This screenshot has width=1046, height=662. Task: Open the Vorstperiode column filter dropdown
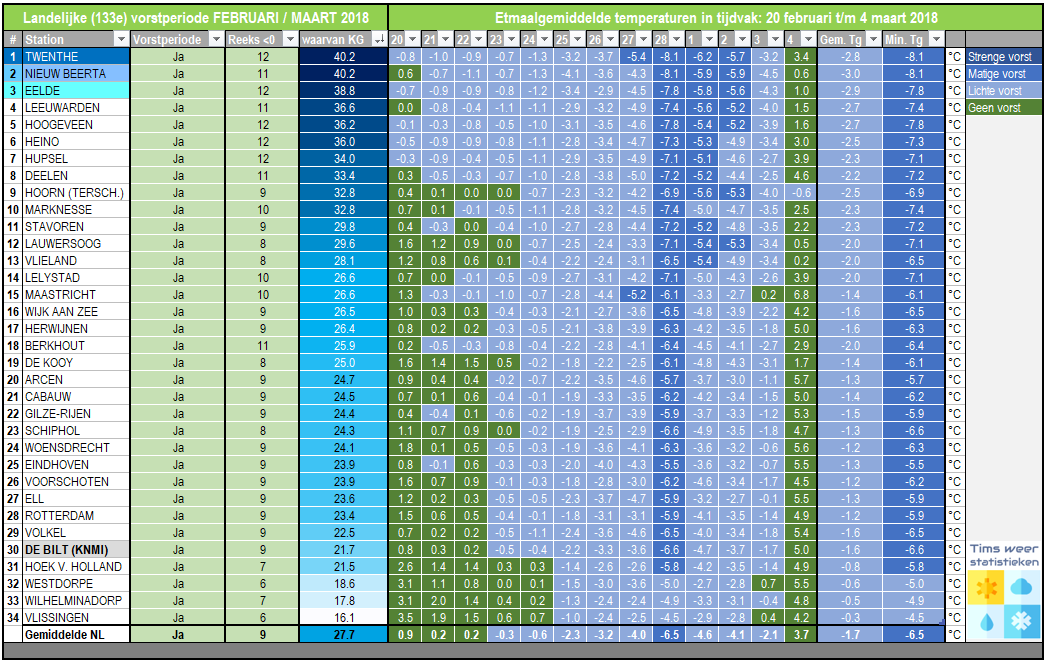click(215, 39)
